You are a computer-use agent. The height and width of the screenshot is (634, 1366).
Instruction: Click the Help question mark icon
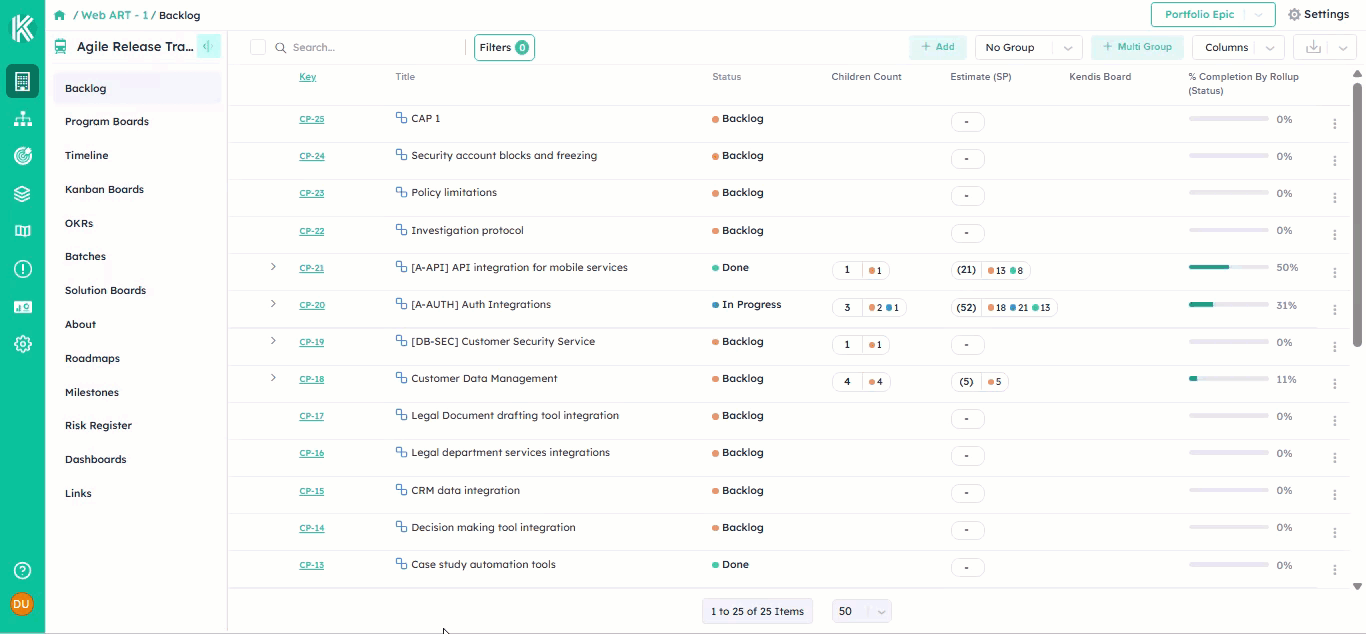pos(22,570)
